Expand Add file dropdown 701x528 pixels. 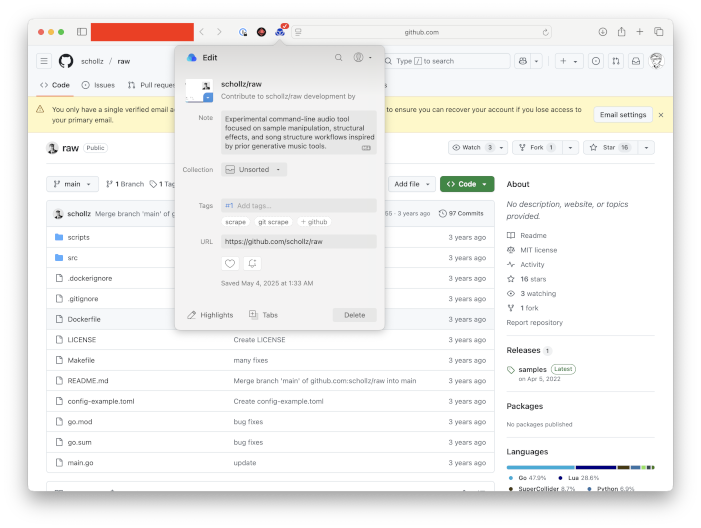pyautogui.click(x=412, y=184)
